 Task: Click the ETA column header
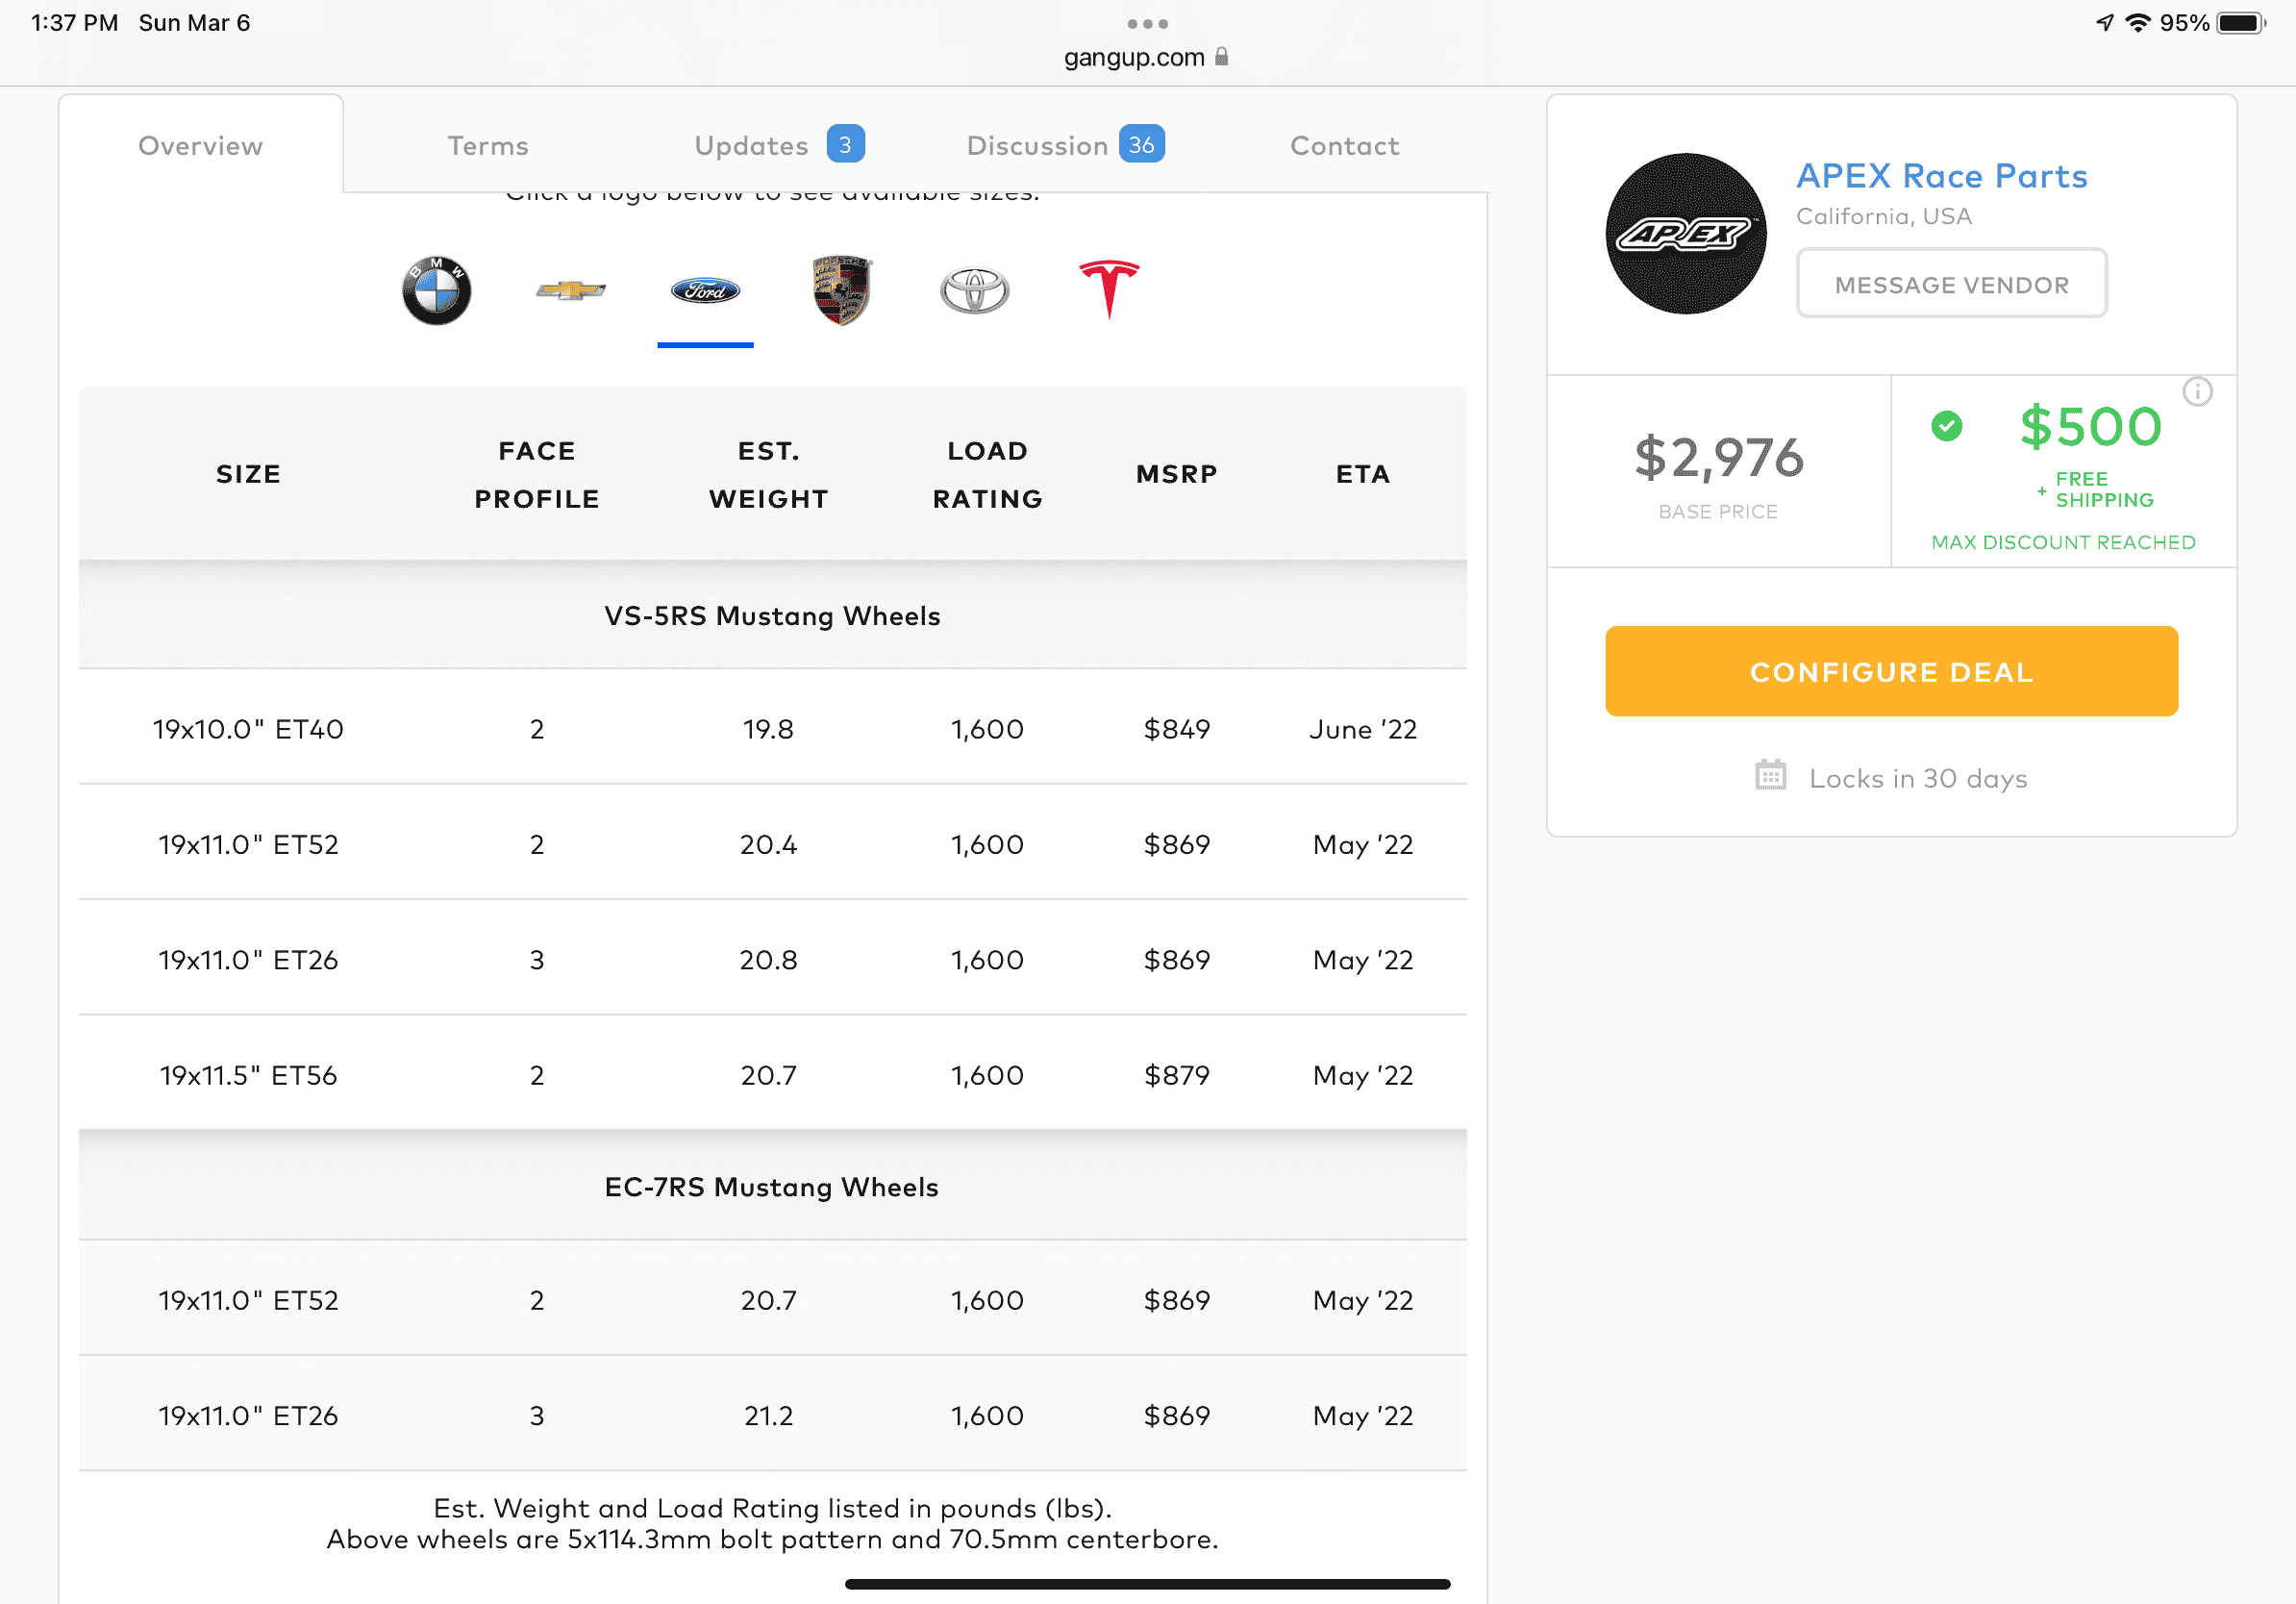coord(1363,474)
